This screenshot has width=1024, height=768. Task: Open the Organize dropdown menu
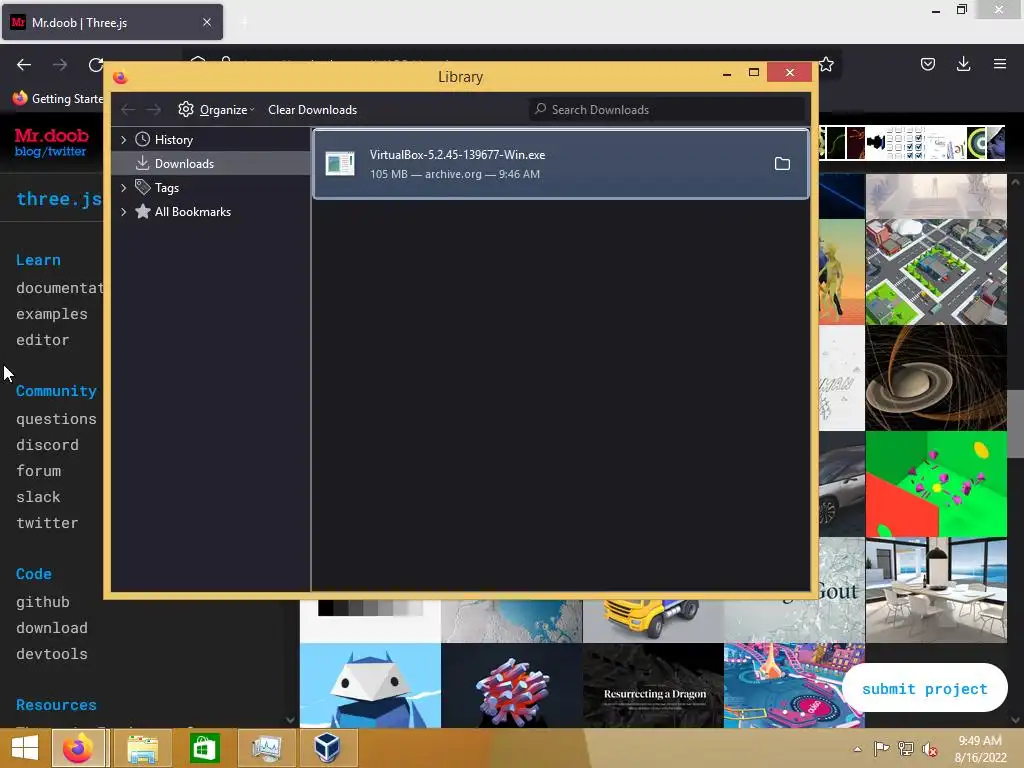216,110
